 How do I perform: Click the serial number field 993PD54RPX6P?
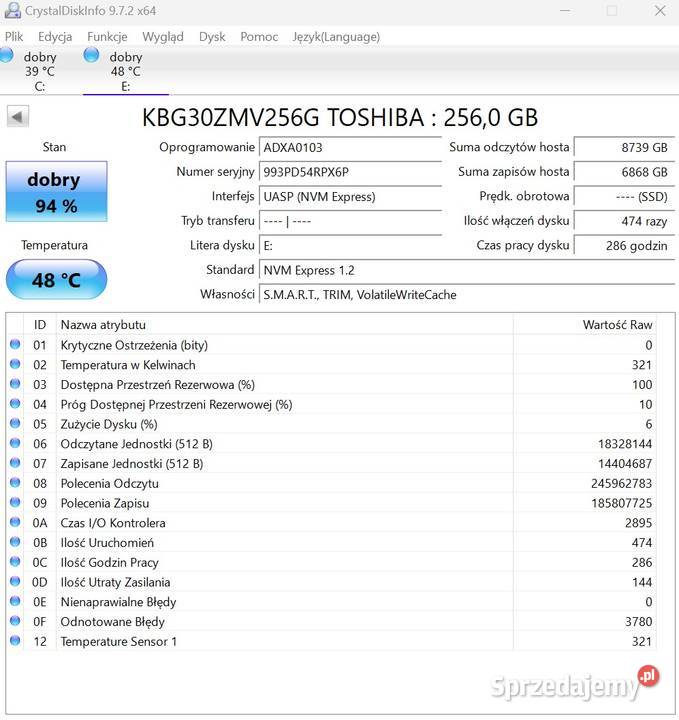click(350, 172)
